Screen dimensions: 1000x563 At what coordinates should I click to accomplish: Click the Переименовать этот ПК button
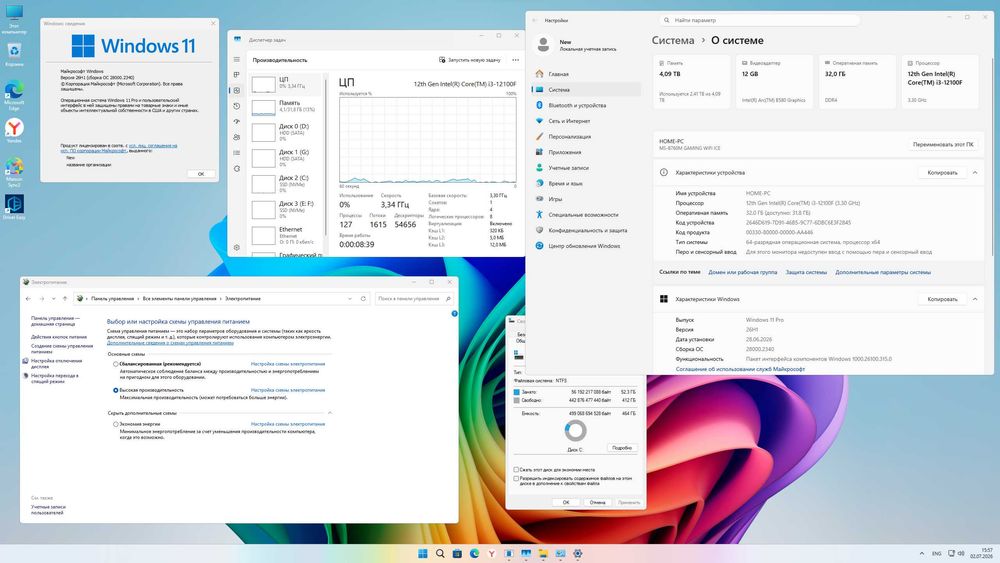943,145
